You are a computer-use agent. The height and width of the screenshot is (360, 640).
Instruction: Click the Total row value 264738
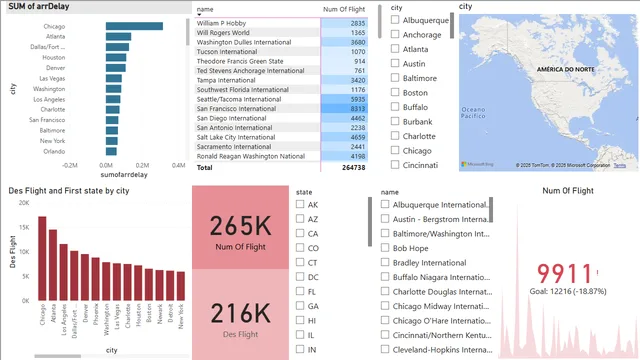(x=353, y=167)
